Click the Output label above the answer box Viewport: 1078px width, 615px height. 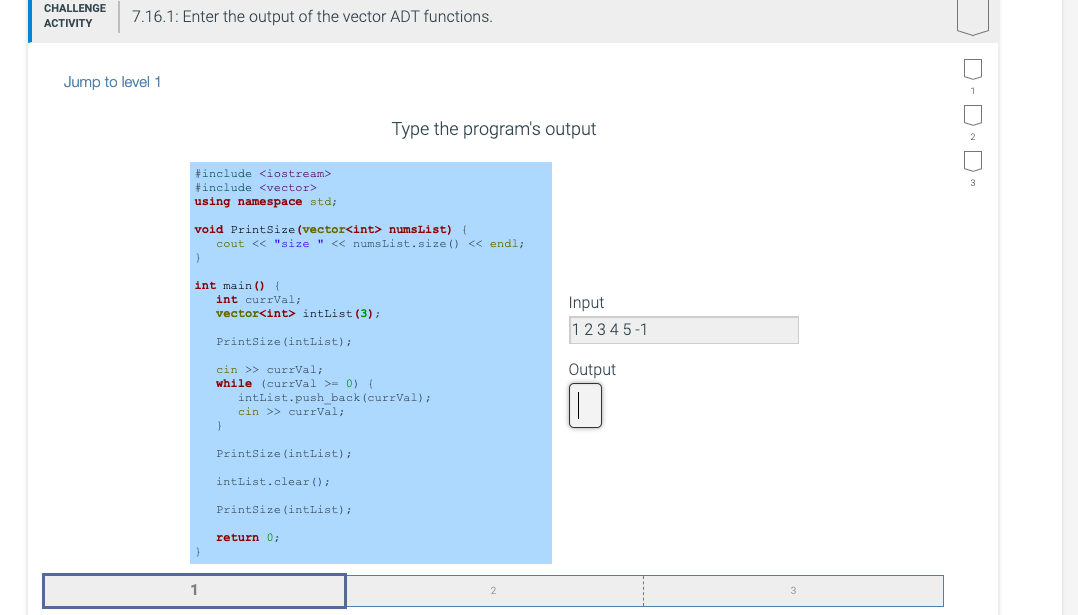[591, 369]
